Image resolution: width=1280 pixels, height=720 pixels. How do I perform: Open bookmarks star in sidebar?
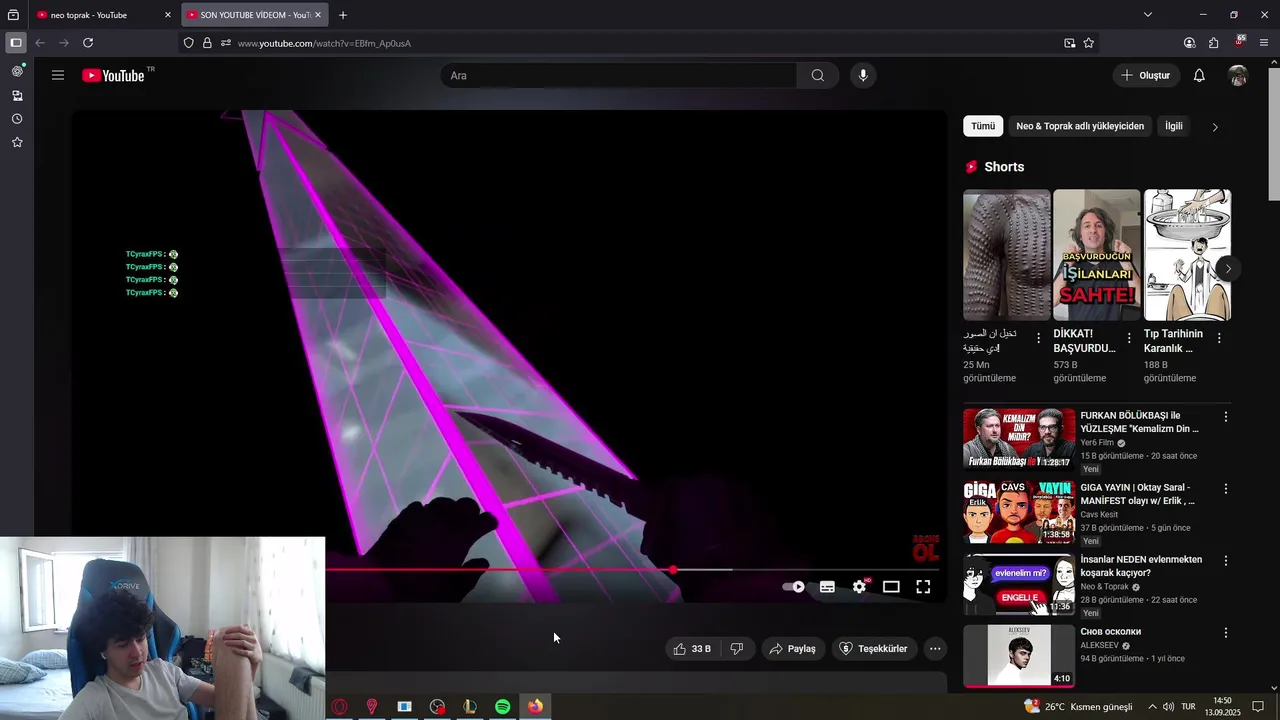pos(17,143)
